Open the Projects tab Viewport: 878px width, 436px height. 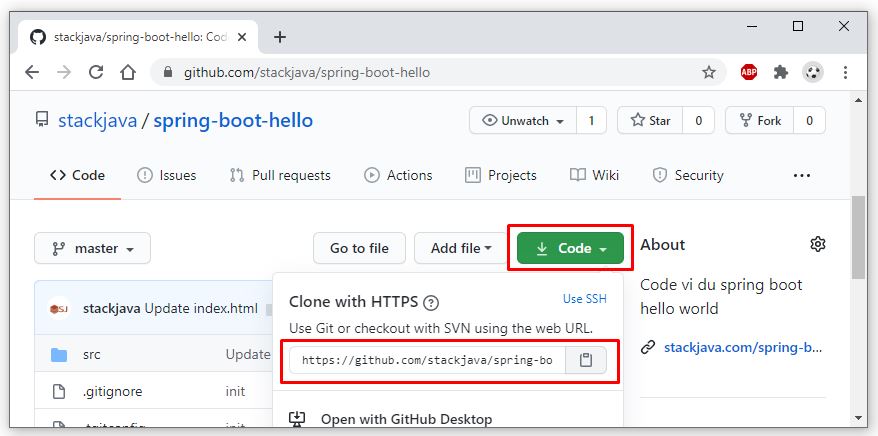[501, 176]
